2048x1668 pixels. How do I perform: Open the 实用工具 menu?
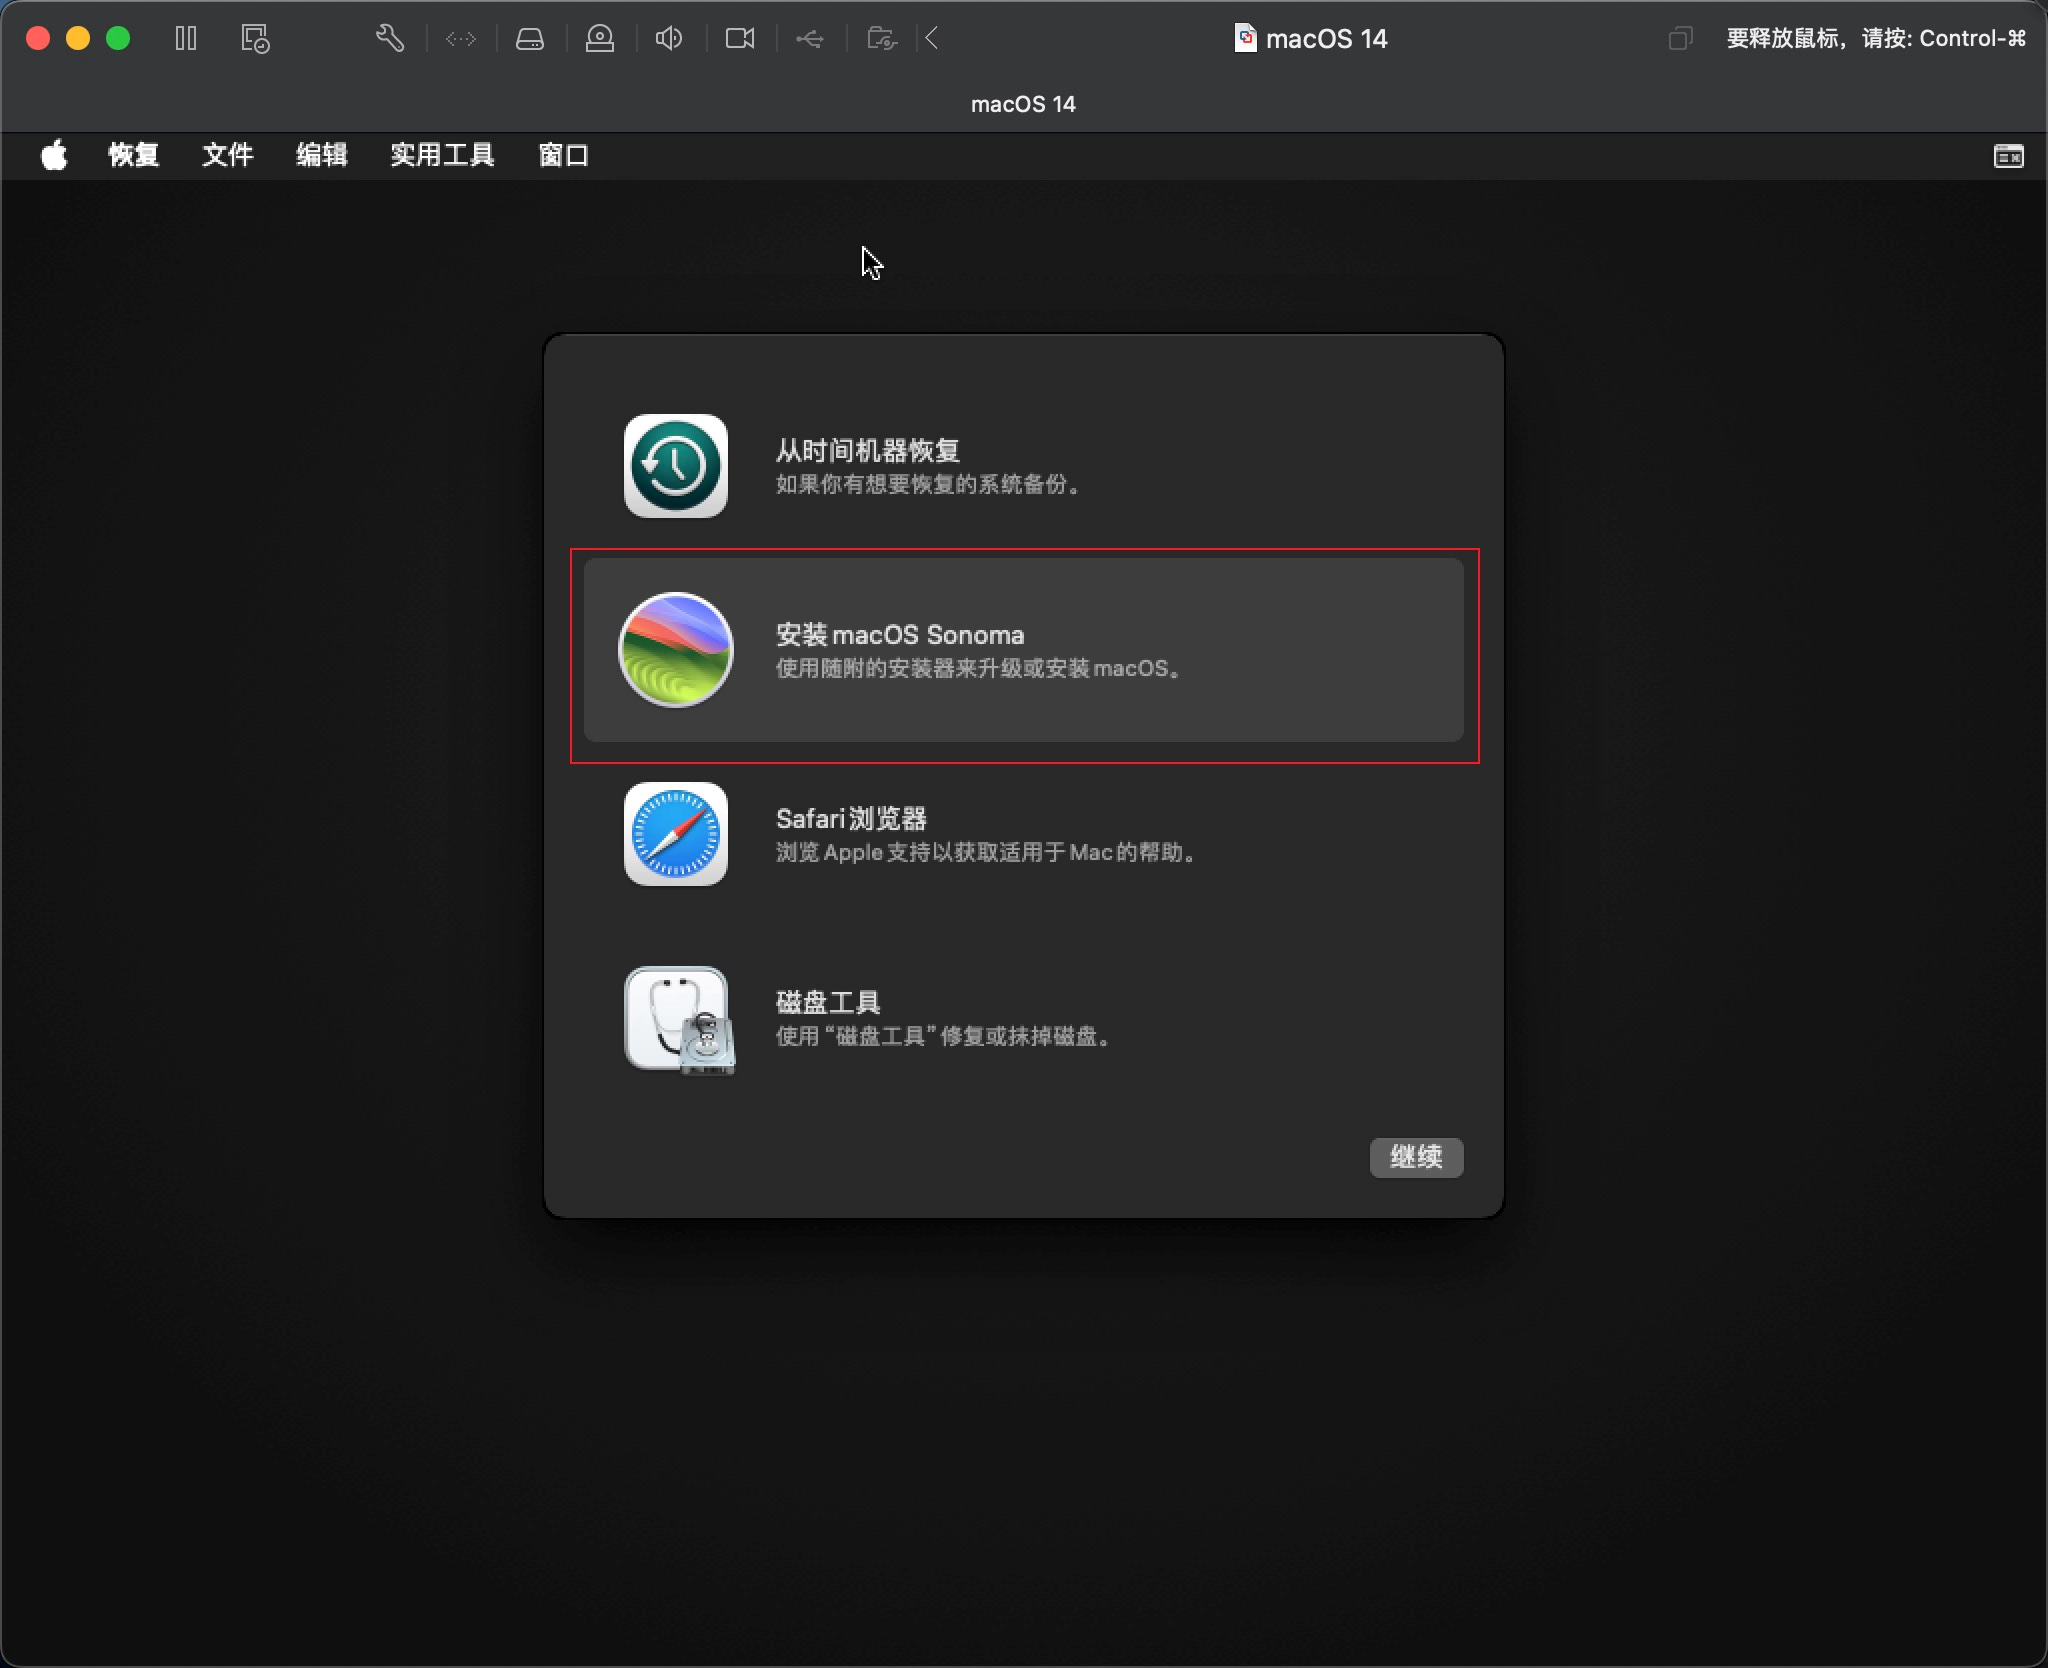click(442, 155)
